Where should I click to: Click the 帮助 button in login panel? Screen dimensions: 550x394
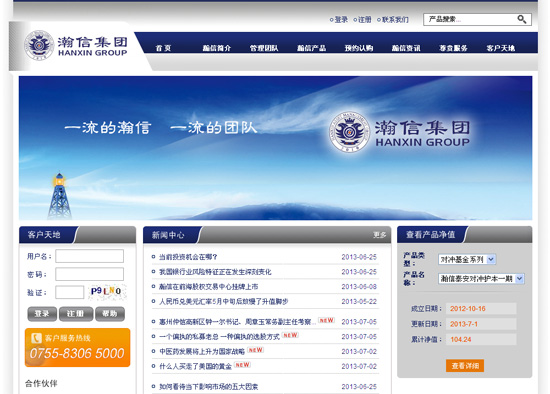coord(109,314)
